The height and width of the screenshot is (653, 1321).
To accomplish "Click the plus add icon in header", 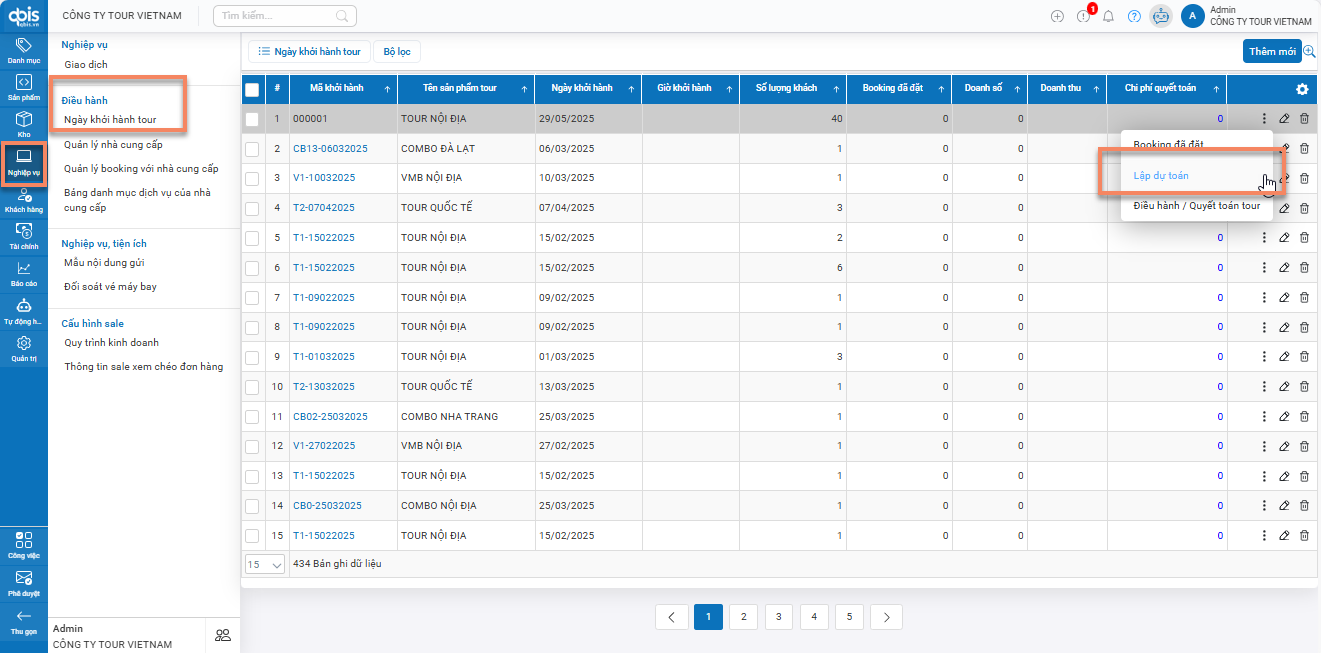I will (1057, 16).
